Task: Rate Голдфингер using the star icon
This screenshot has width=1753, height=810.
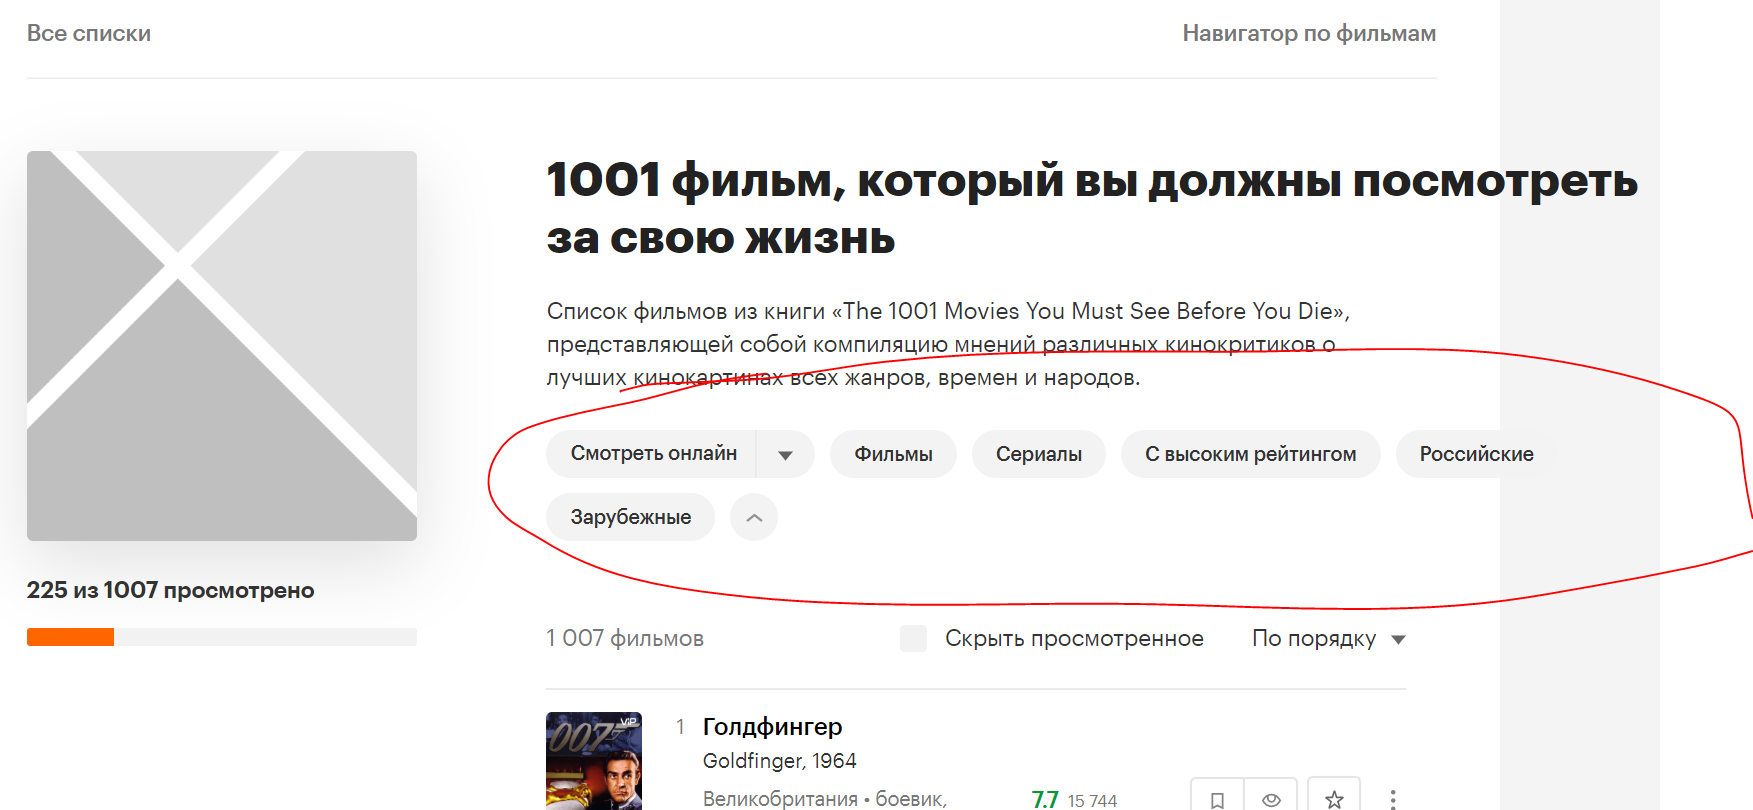Action: 1334,798
